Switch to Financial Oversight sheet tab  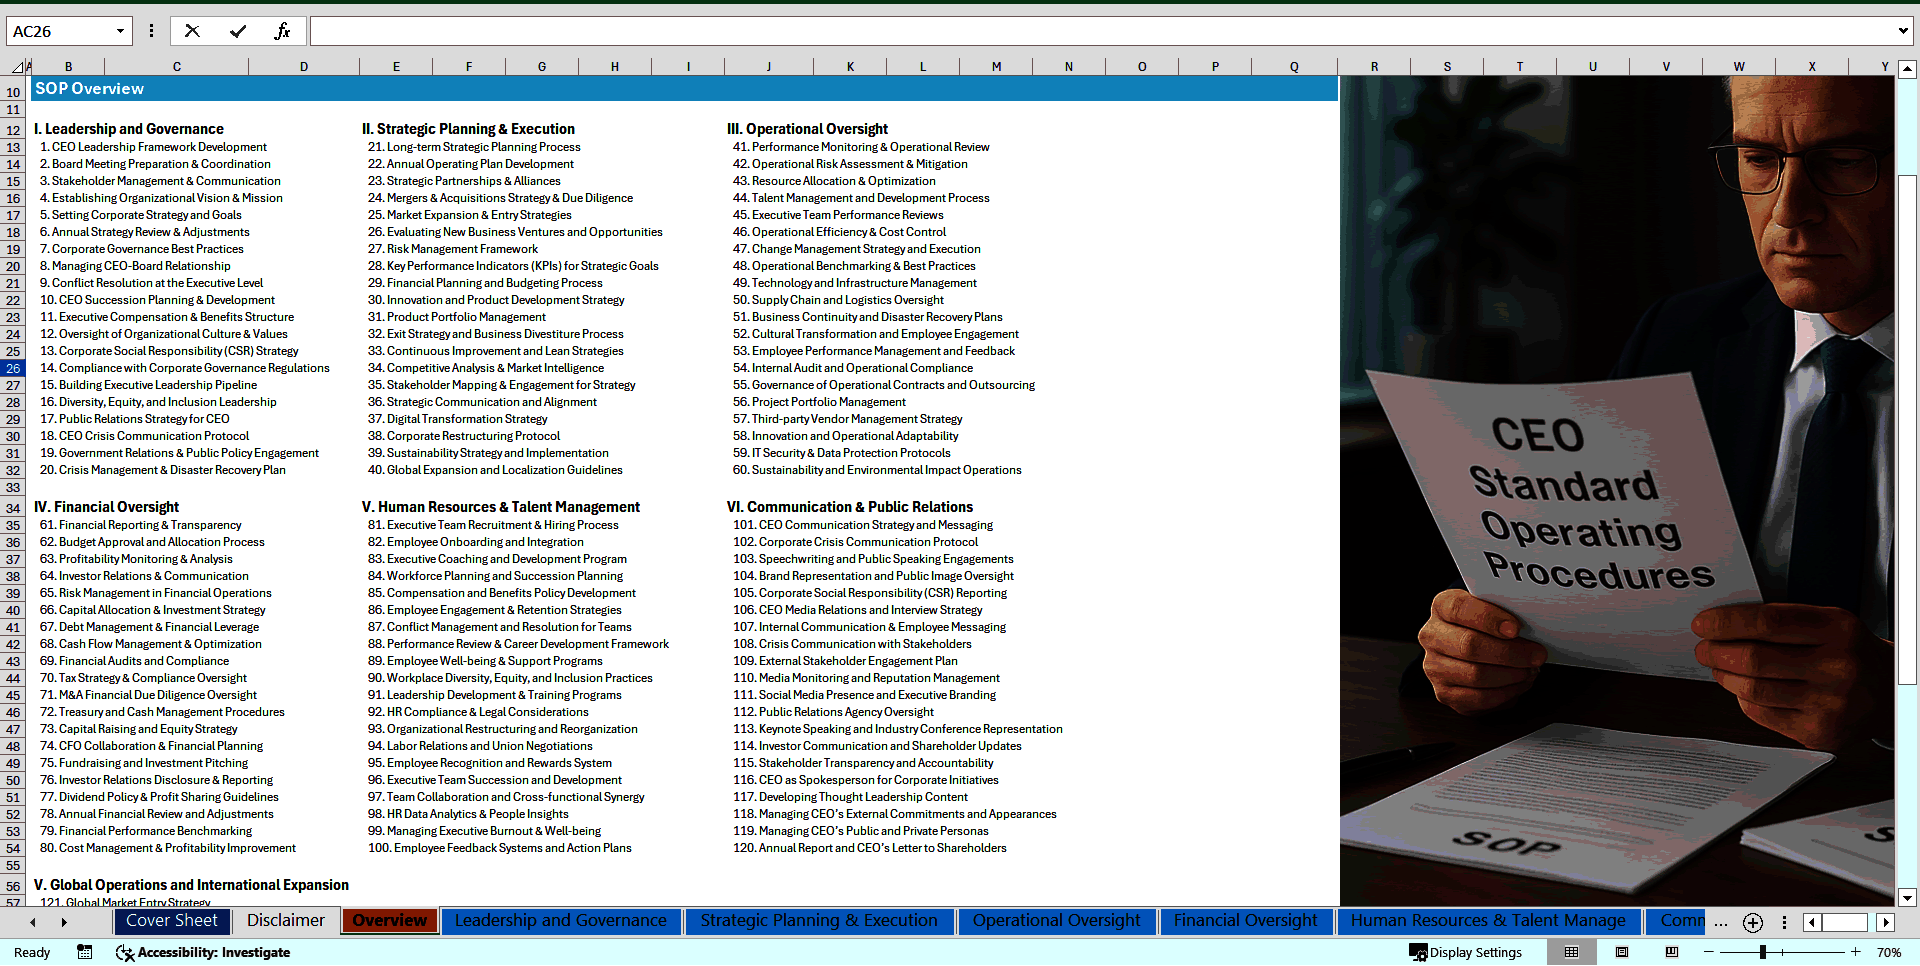click(1245, 921)
